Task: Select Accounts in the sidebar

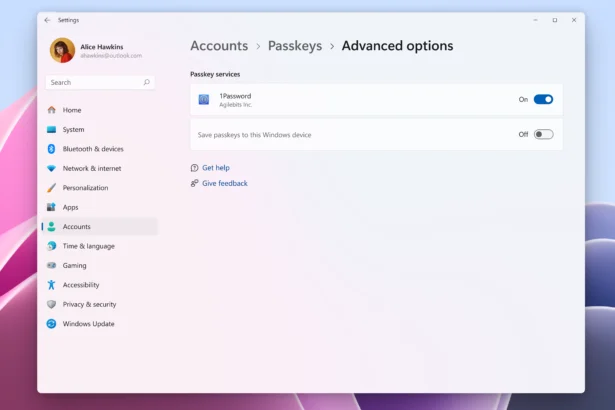Action: [100, 226]
